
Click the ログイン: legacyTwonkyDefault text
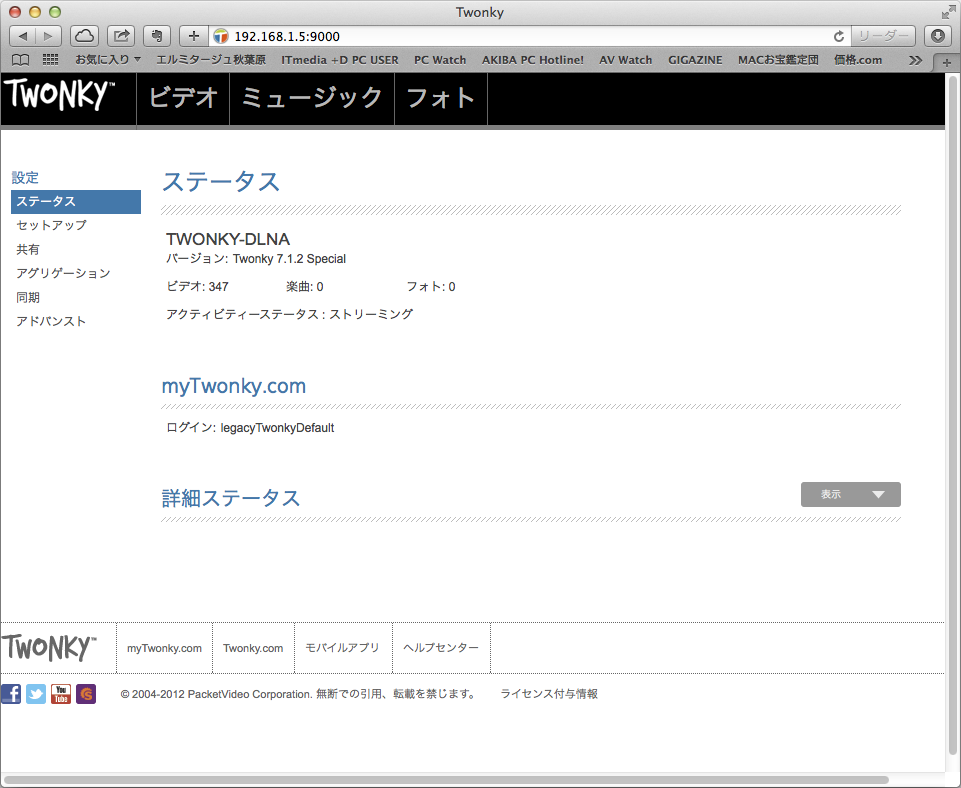[x=250, y=428]
